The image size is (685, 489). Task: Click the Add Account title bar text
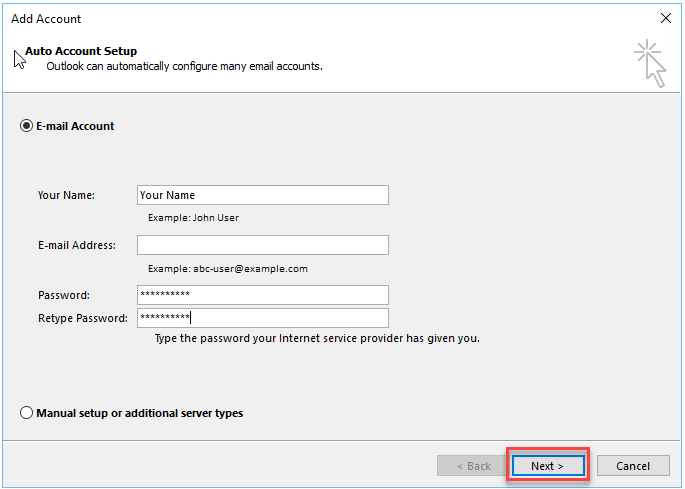46,18
